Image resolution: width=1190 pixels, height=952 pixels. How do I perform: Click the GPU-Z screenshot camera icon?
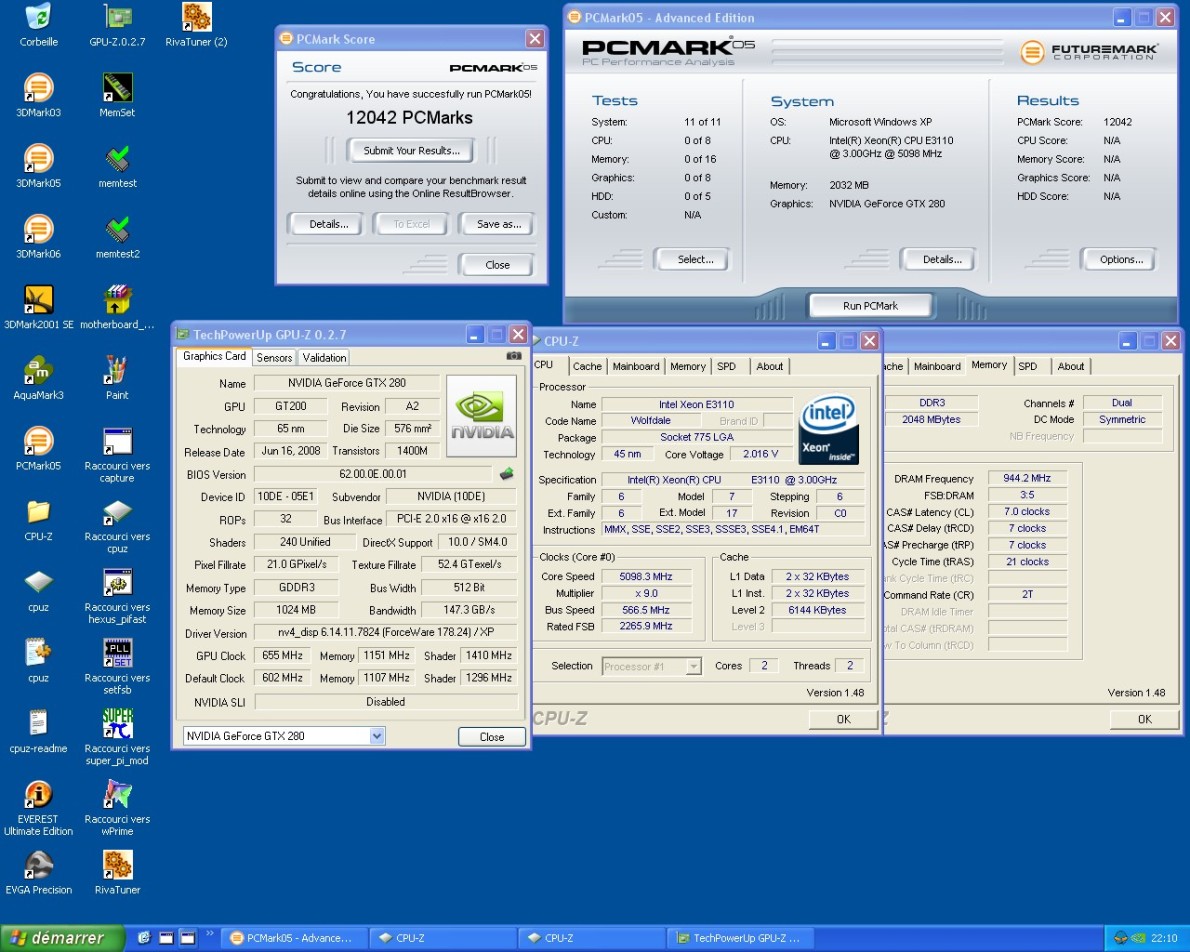point(514,355)
